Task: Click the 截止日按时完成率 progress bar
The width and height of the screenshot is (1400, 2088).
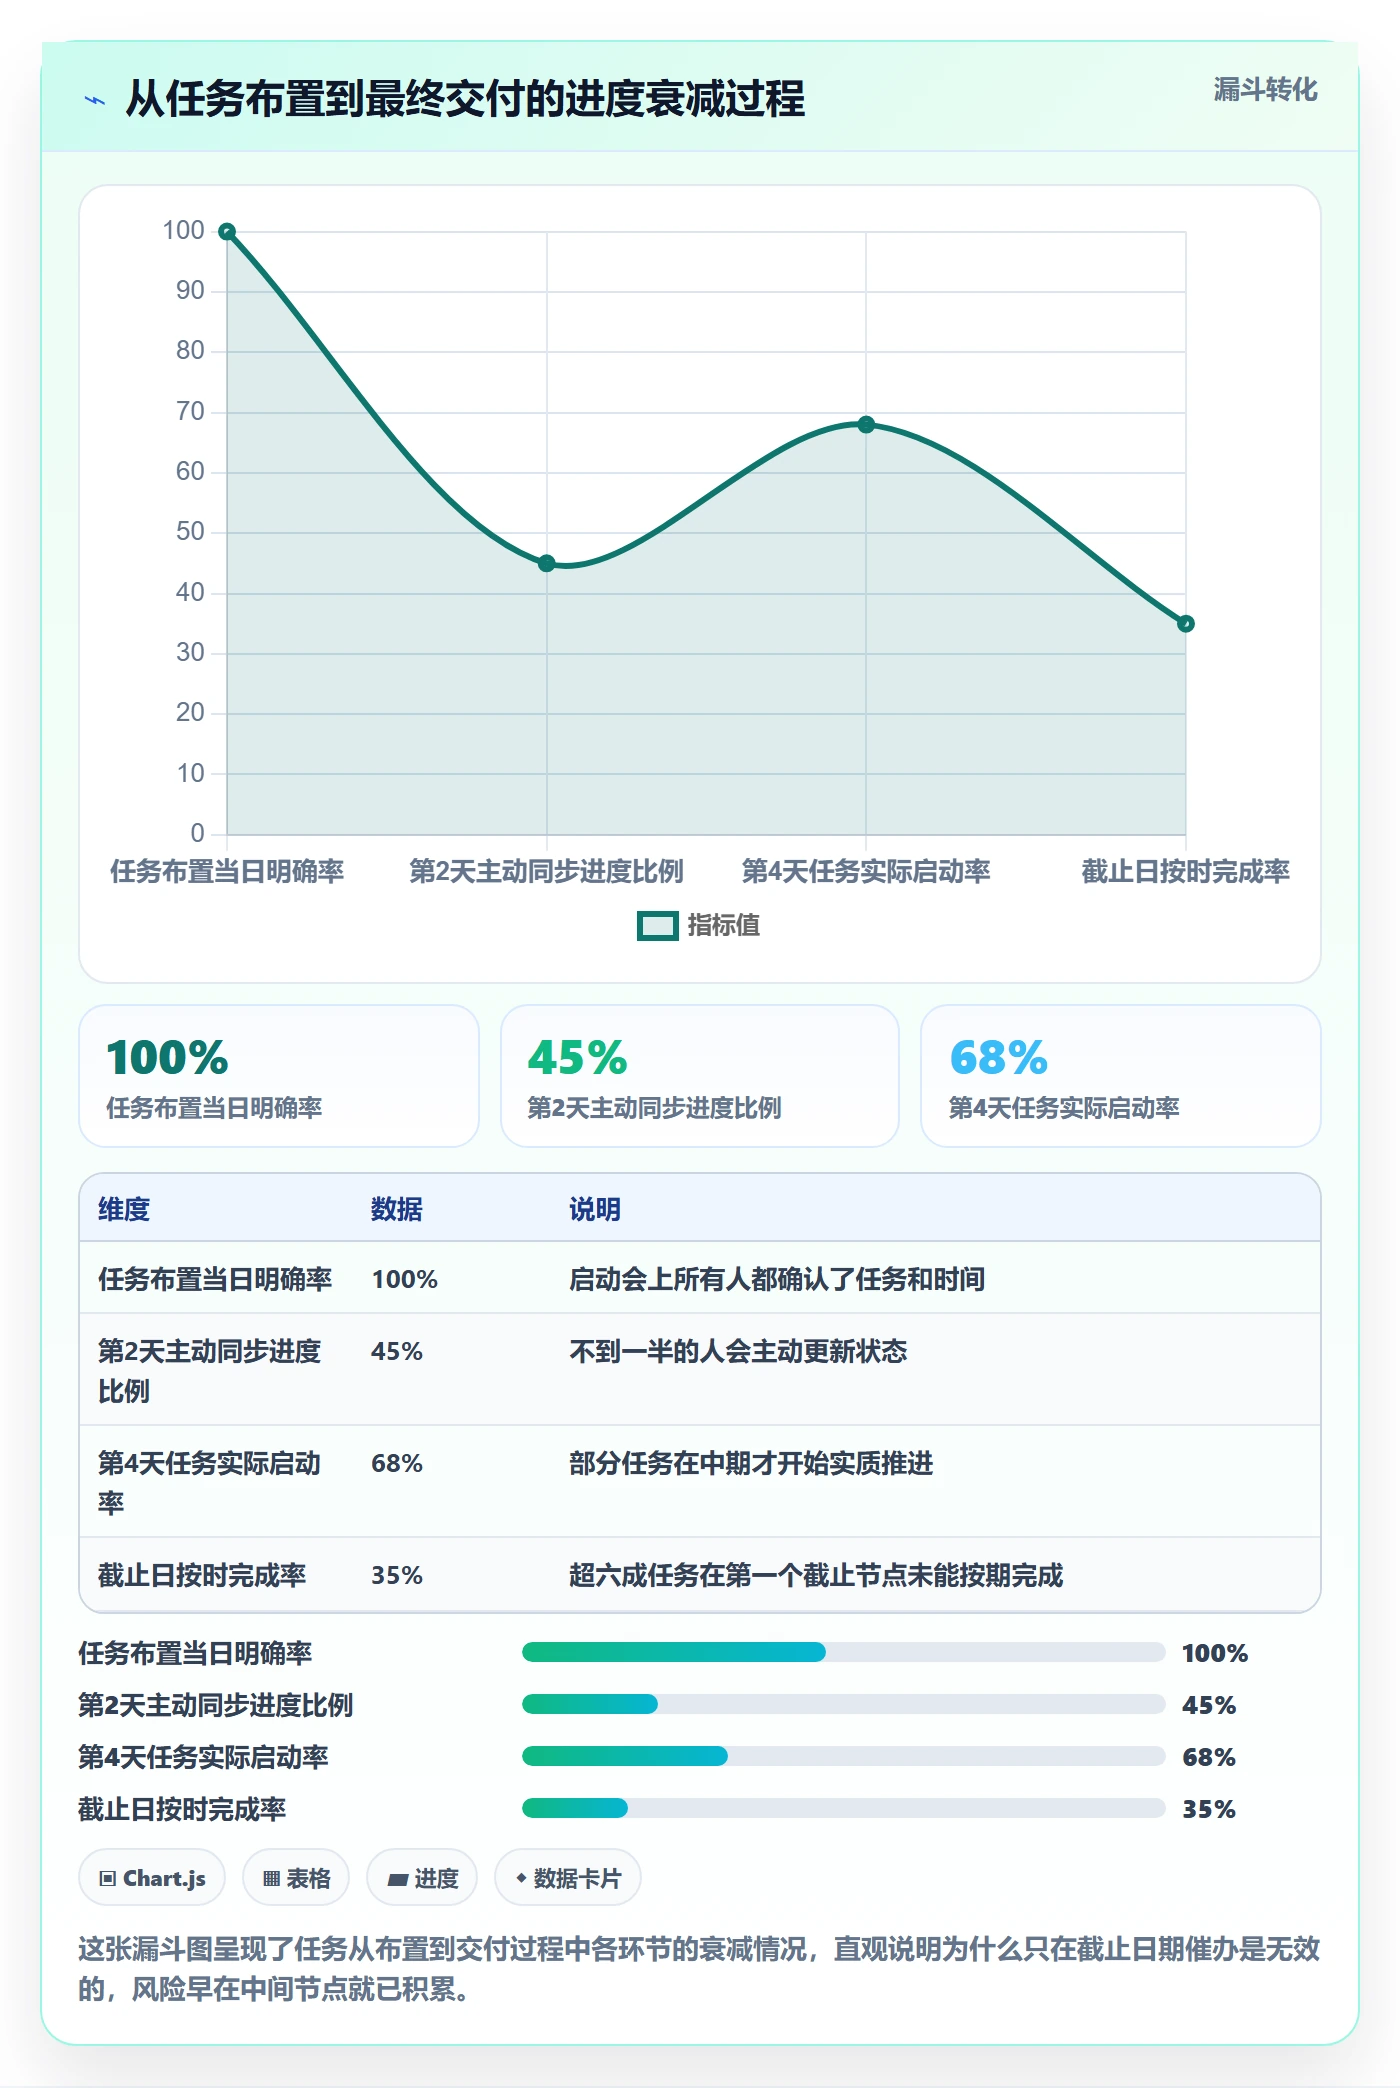Action: click(x=843, y=1808)
